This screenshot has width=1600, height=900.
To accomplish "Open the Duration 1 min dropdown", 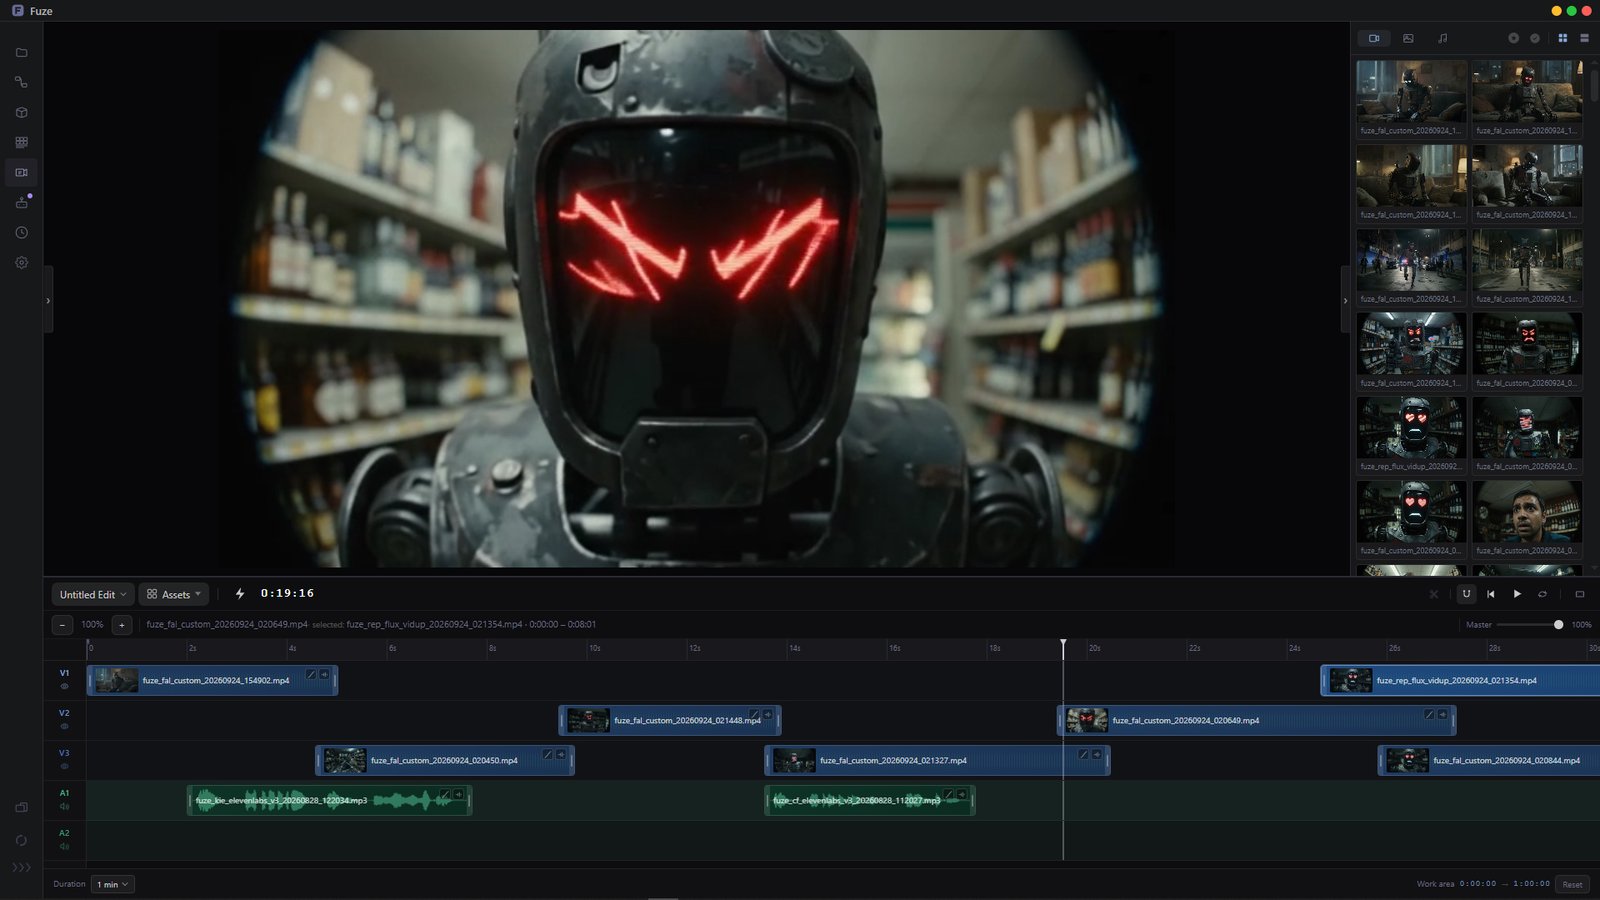I will point(112,884).
